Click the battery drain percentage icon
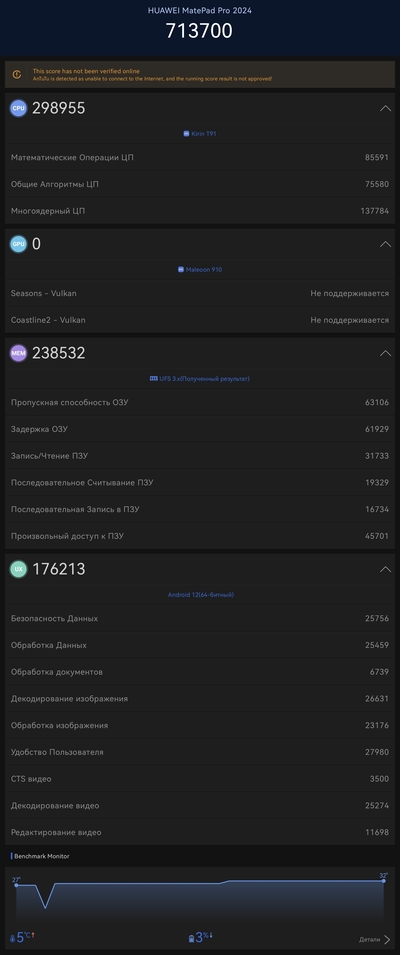 pyautogui.click(x=191, y=939)
